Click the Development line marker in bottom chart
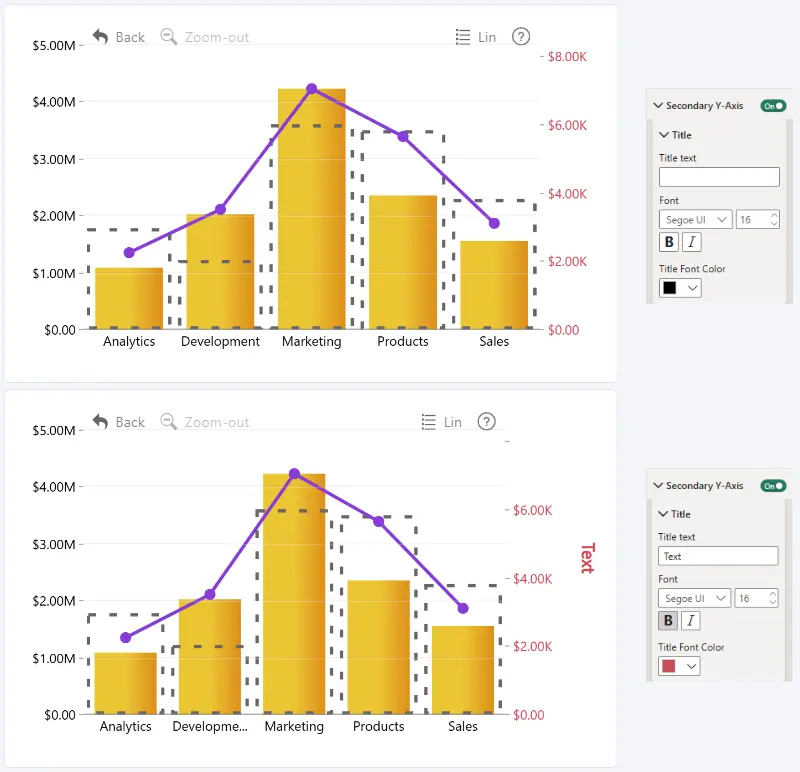 coord(210,594)
